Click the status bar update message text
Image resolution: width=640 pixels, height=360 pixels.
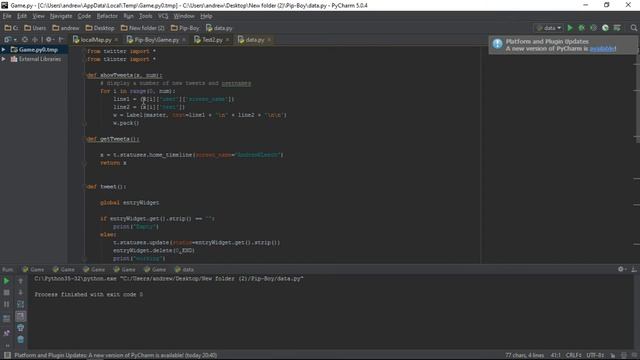point(116,355)
